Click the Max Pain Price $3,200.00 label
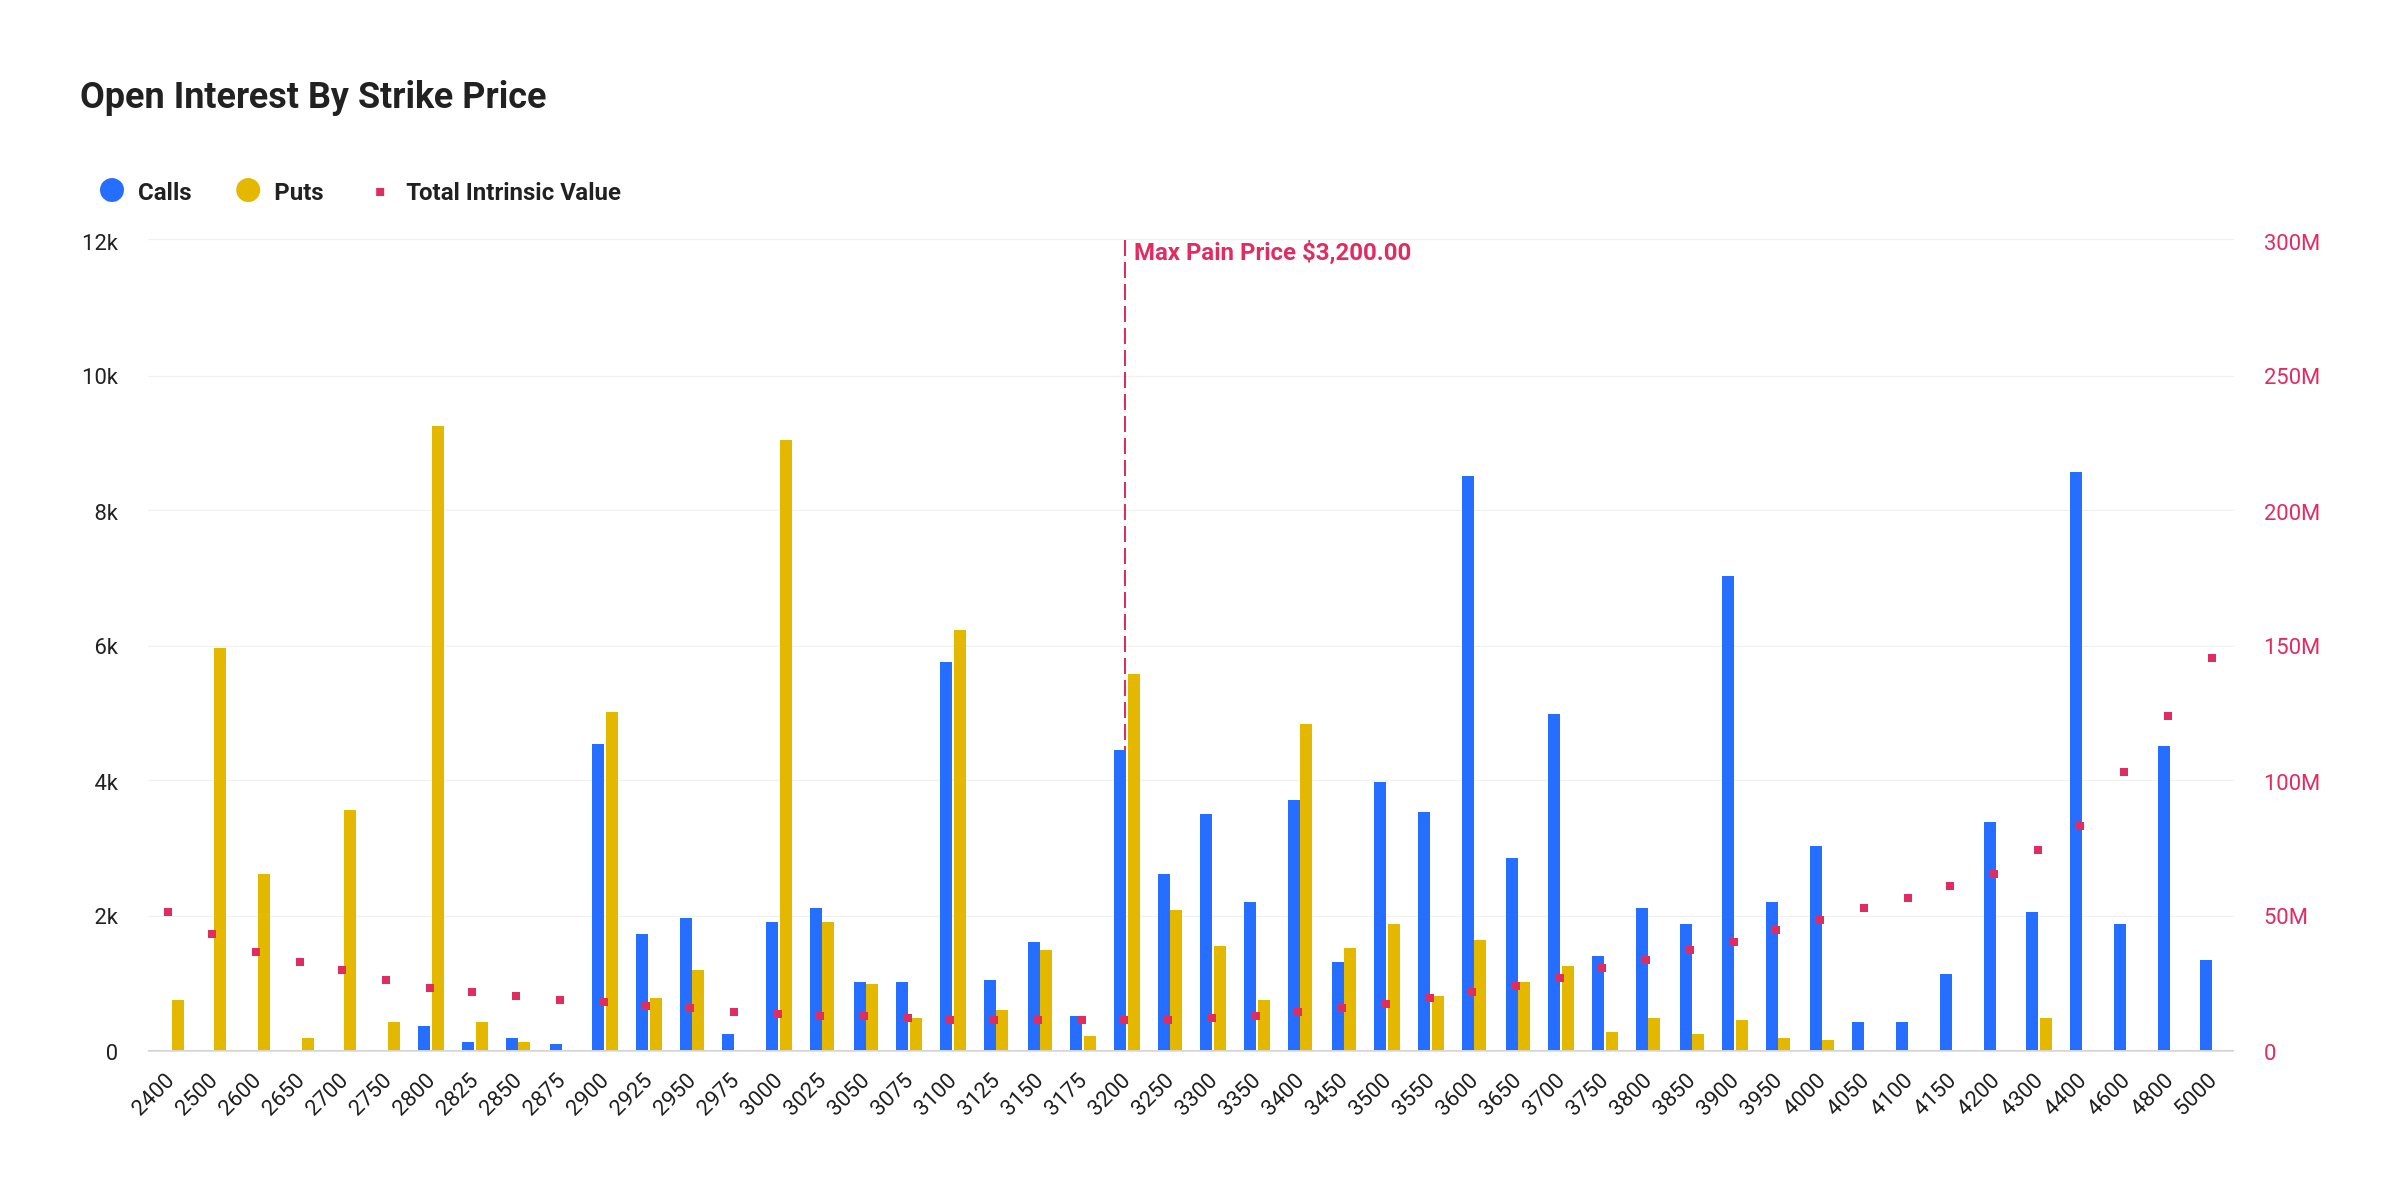Screen dimensions: 2400x1200 click(1272, 252)
